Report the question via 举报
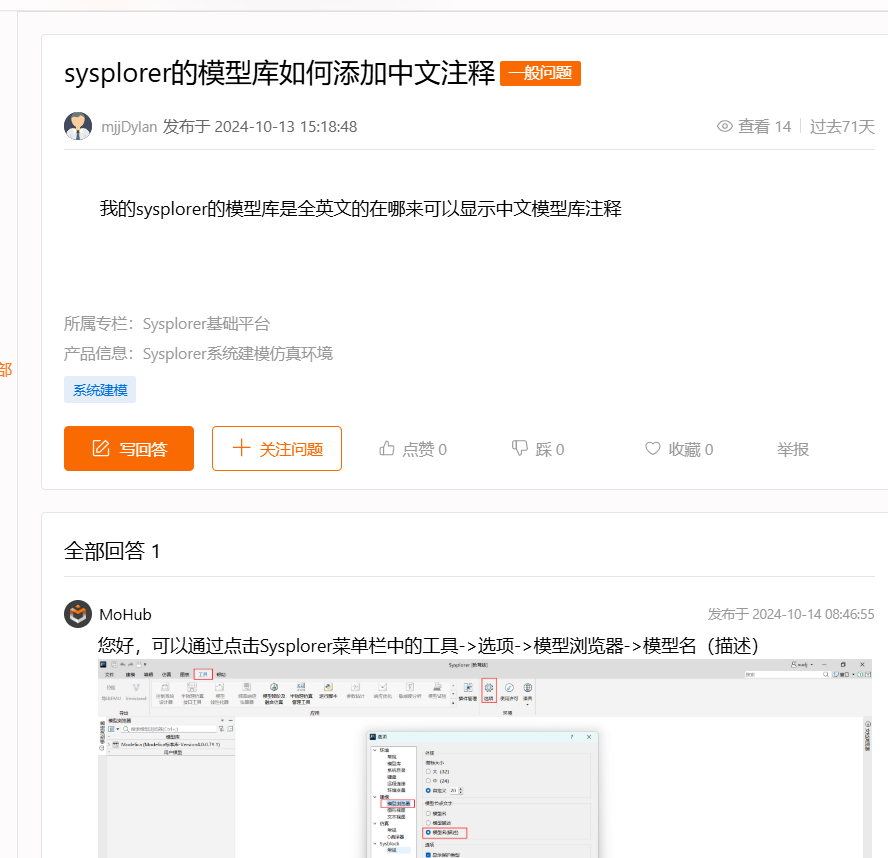The image size is (888, 858). (792, 449)
